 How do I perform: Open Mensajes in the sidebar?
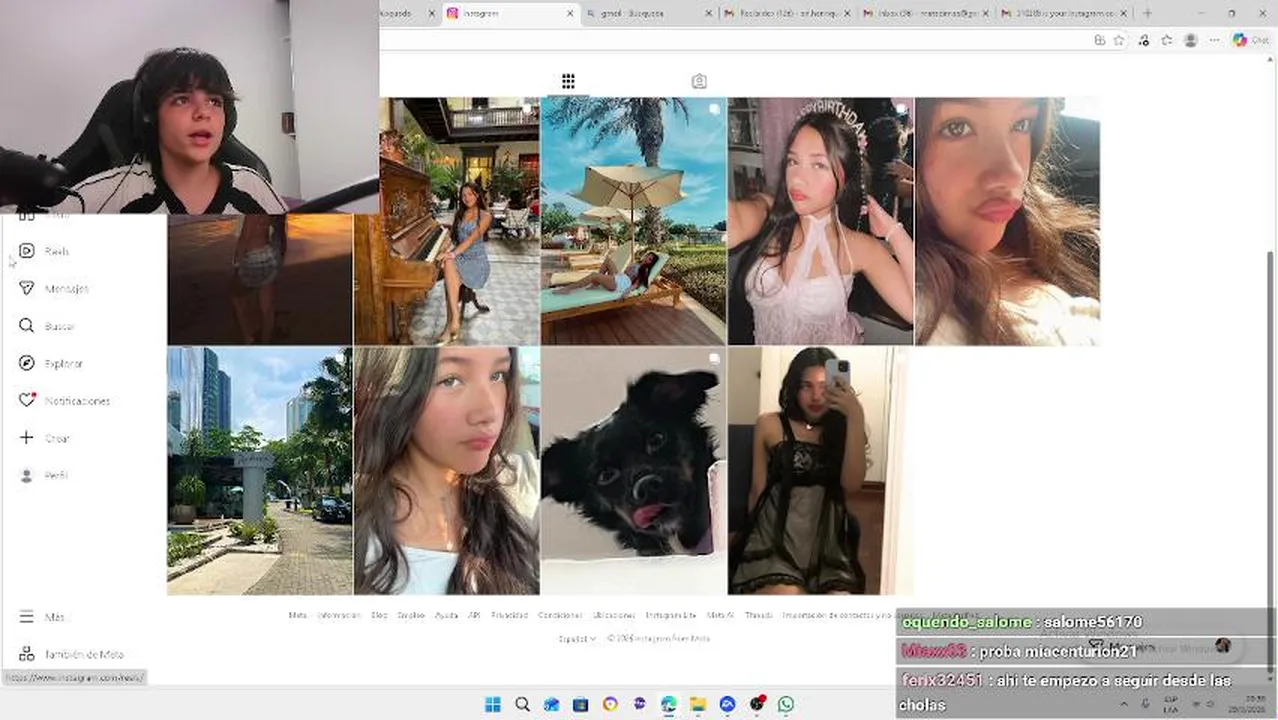54,288
